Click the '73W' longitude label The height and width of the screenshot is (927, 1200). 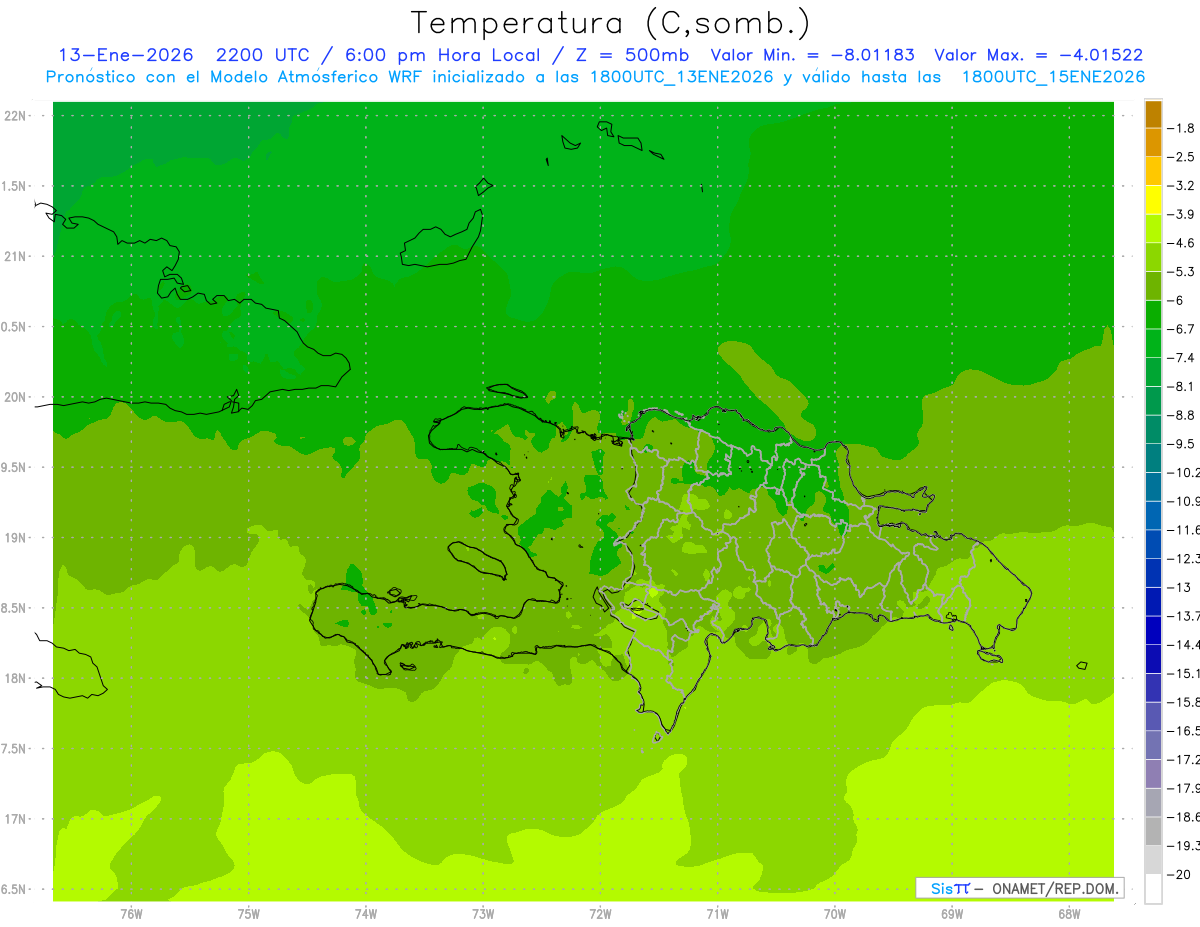tap(483, 913)
